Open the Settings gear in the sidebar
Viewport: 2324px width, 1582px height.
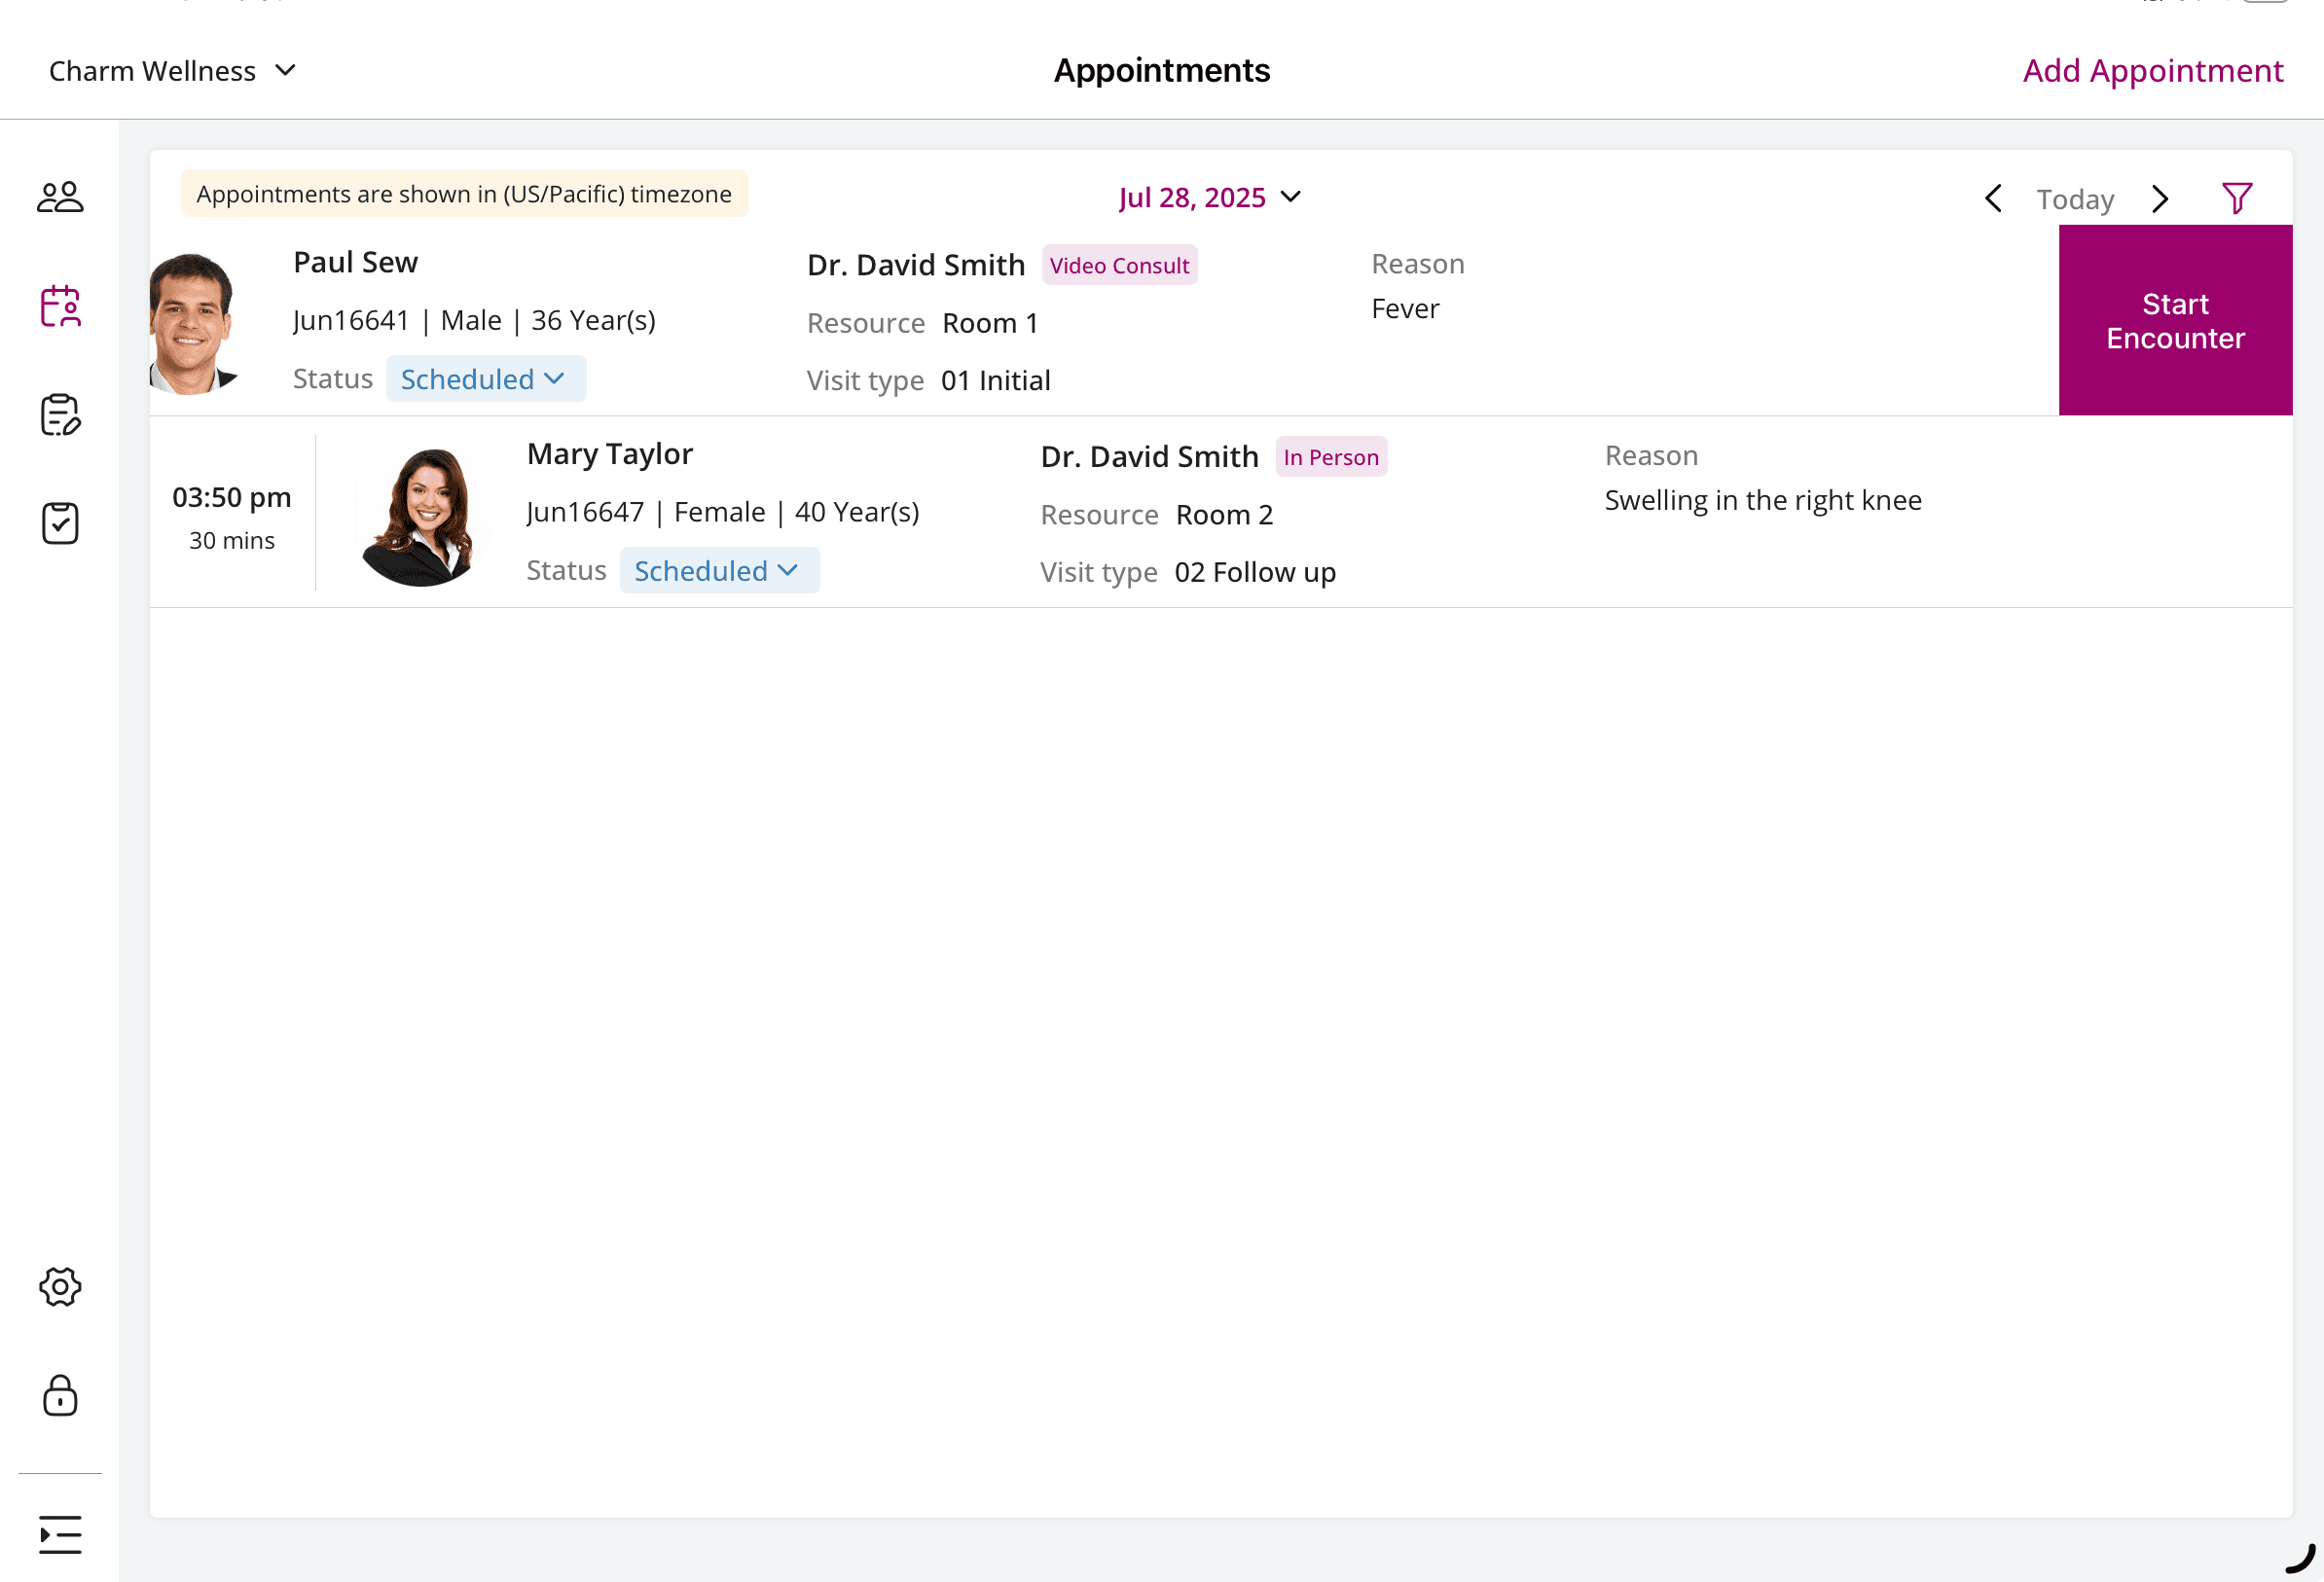[x=59, y=1287]
